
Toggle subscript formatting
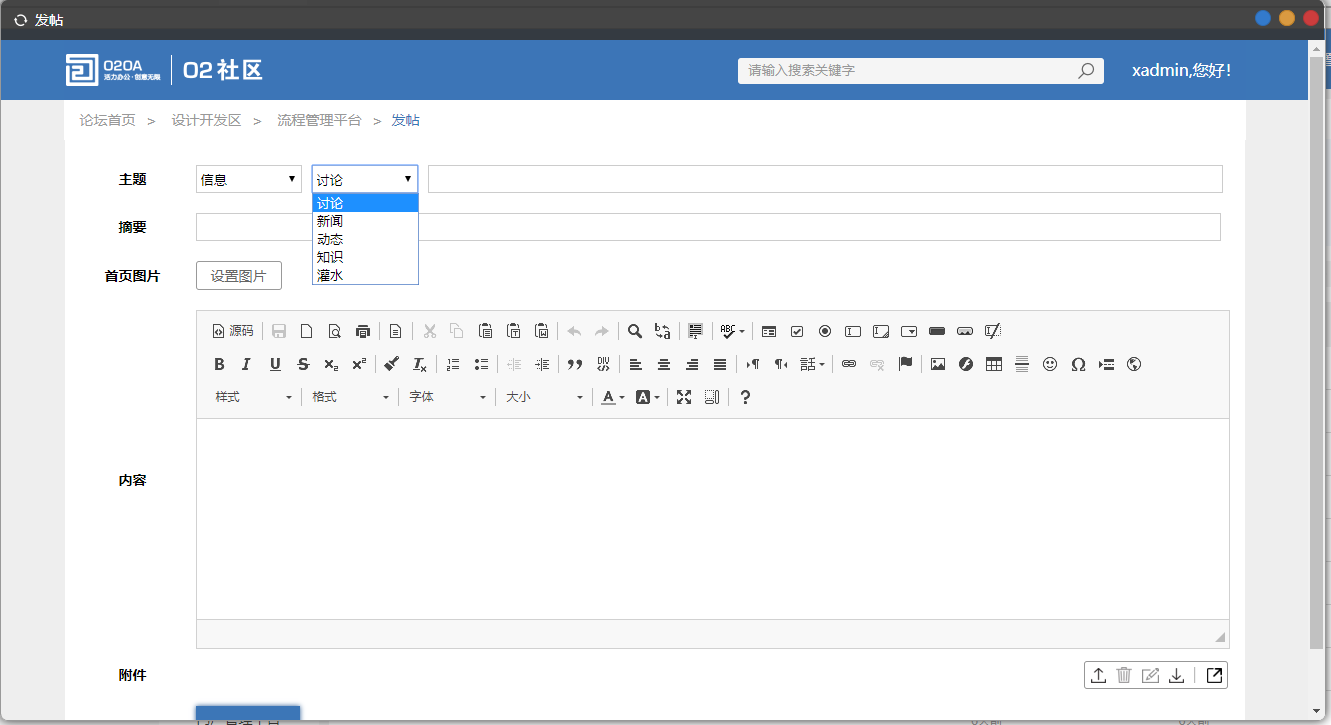click(x=331, y=364)
